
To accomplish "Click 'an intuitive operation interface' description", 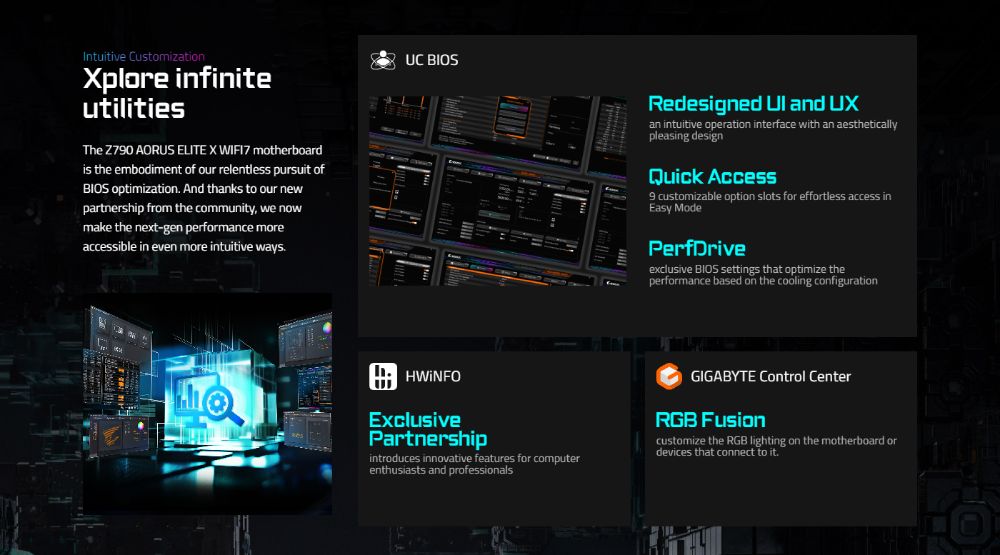I will pyautogui.click(x=773, y=130).
